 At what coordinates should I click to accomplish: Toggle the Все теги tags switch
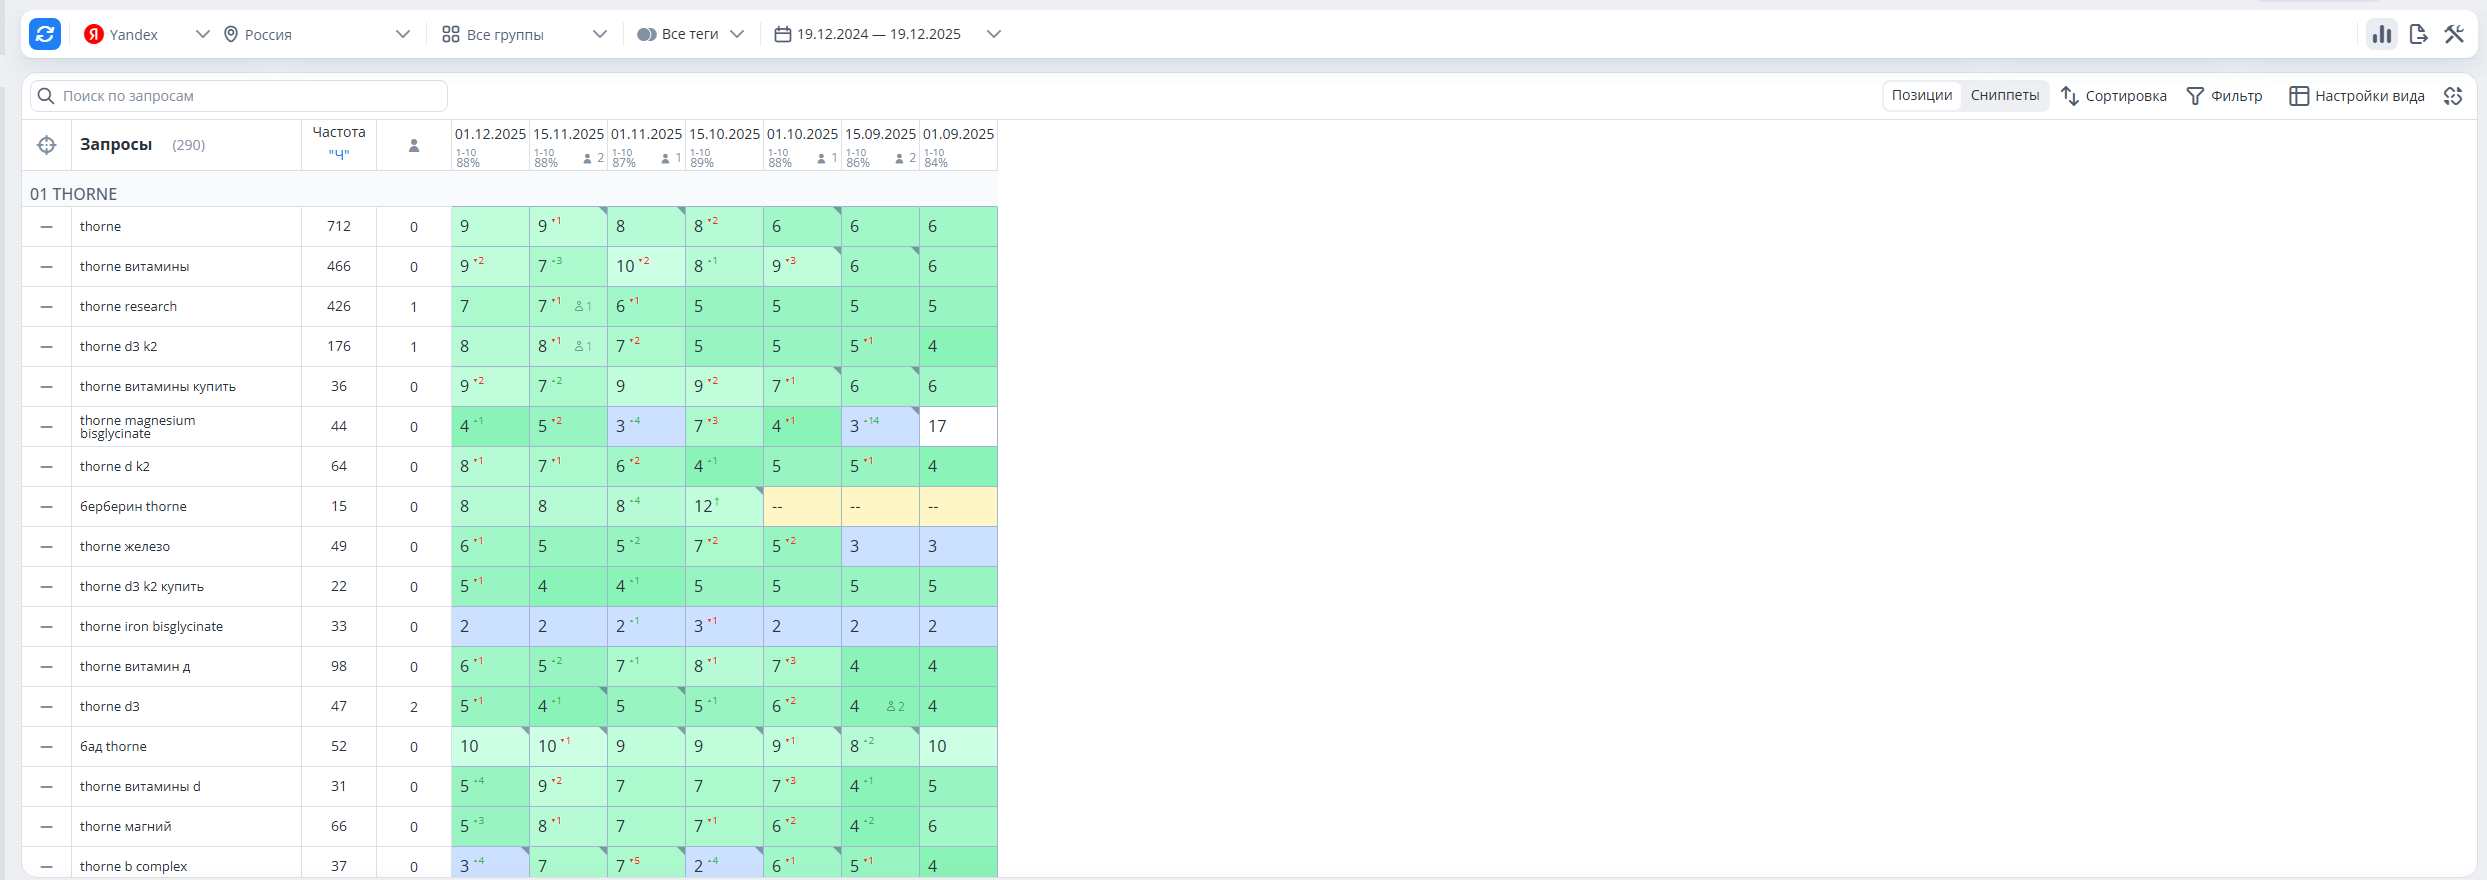pyautogui.click(x=647, y=34)
